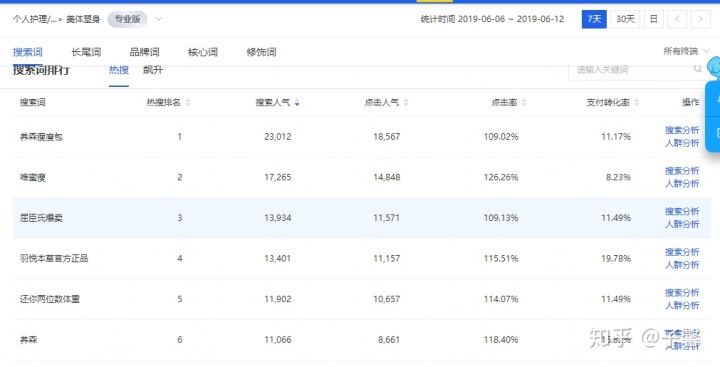Click click rate value 118.40%
720x367 pixels.
point(501,340)
